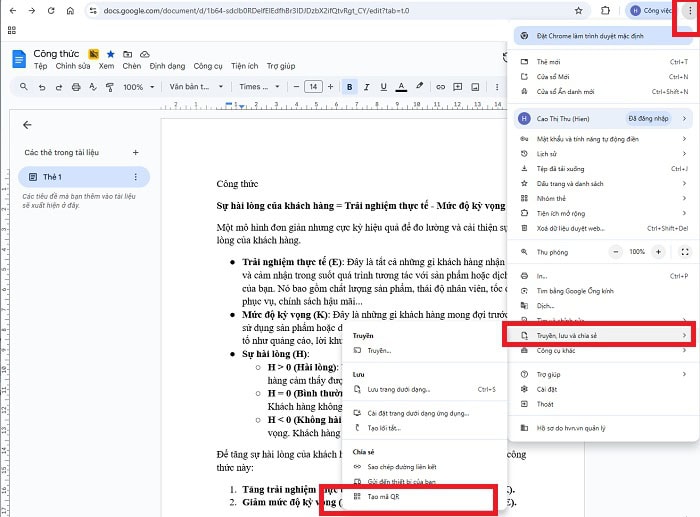The image size is (700, 517).
Task: Expand the Cao Thi Thu (Hien) profile entry
Action: coord(603,119)
